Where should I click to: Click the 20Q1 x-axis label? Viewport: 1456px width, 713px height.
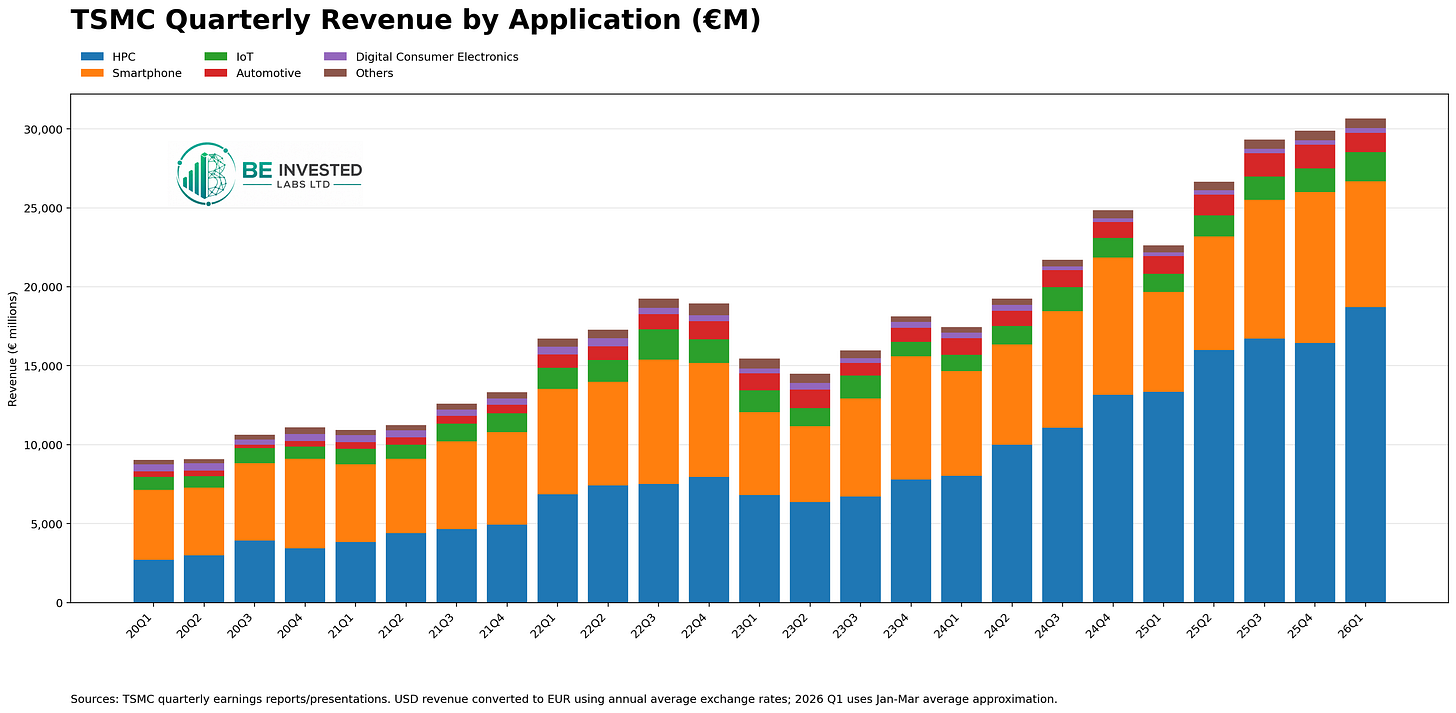point(142,625)
